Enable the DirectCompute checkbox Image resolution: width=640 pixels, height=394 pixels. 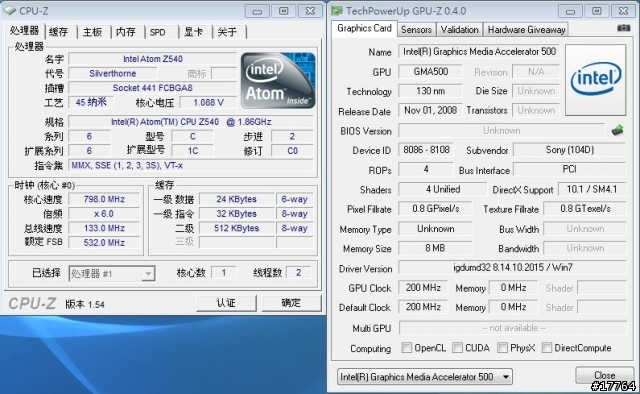547,347
